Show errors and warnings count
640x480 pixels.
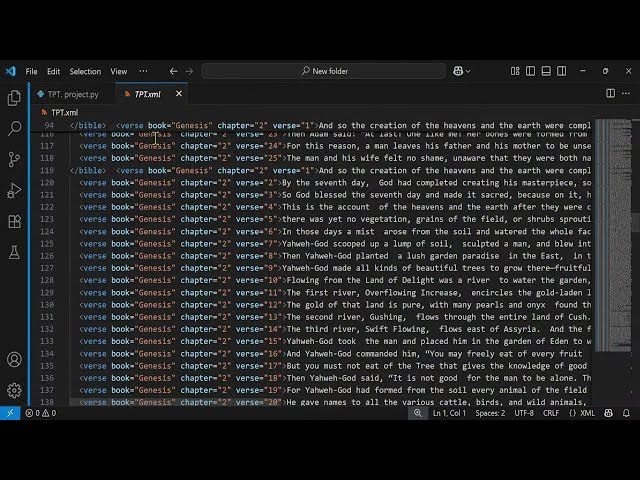click(x=40, y=413)
